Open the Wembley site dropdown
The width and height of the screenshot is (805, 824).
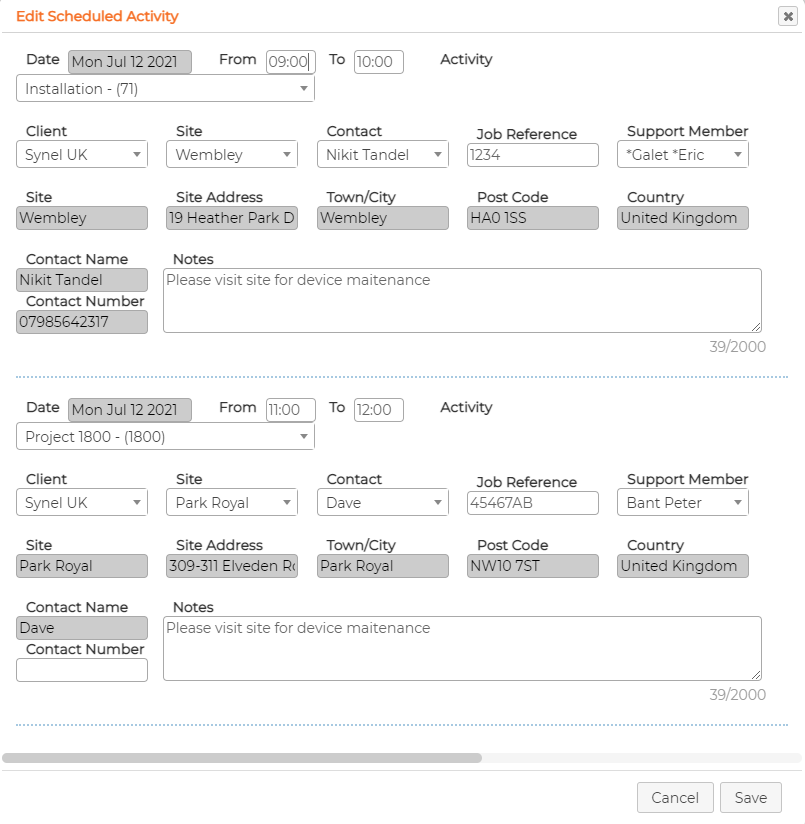[x=232, y=154]
